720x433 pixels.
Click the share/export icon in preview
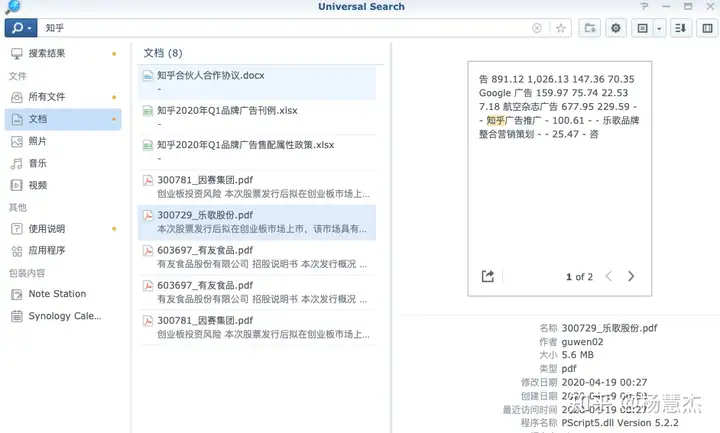488,276
